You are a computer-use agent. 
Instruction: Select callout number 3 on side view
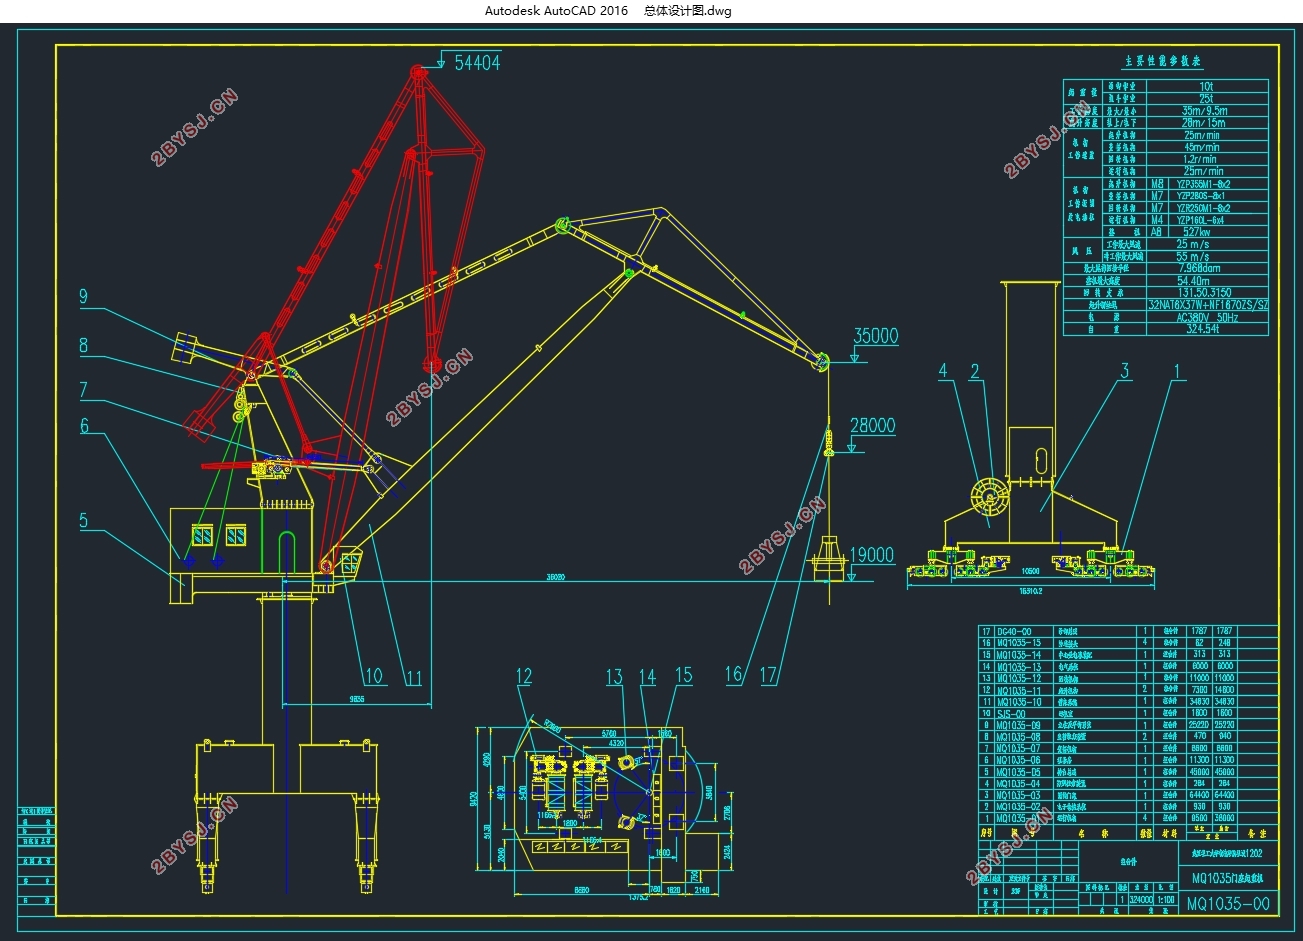click(x=1125, y=372)
